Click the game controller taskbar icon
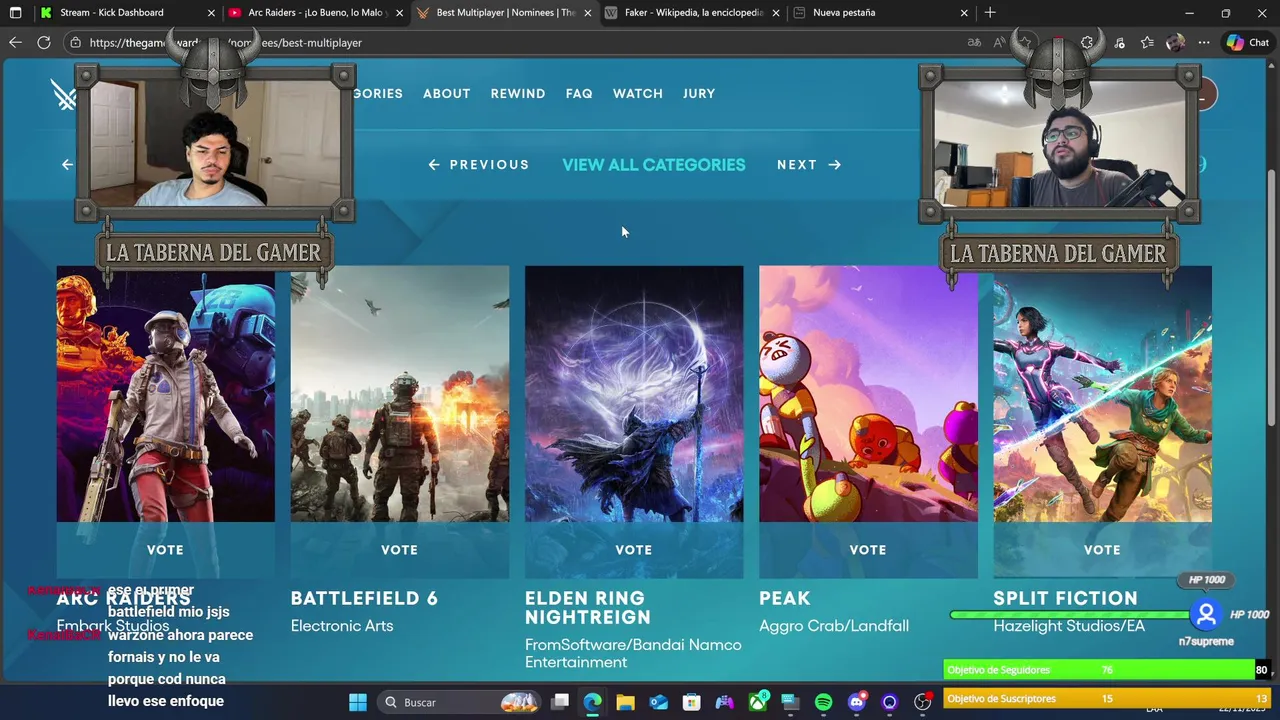This screenshot has height=720, width=1280. point(724,702)
